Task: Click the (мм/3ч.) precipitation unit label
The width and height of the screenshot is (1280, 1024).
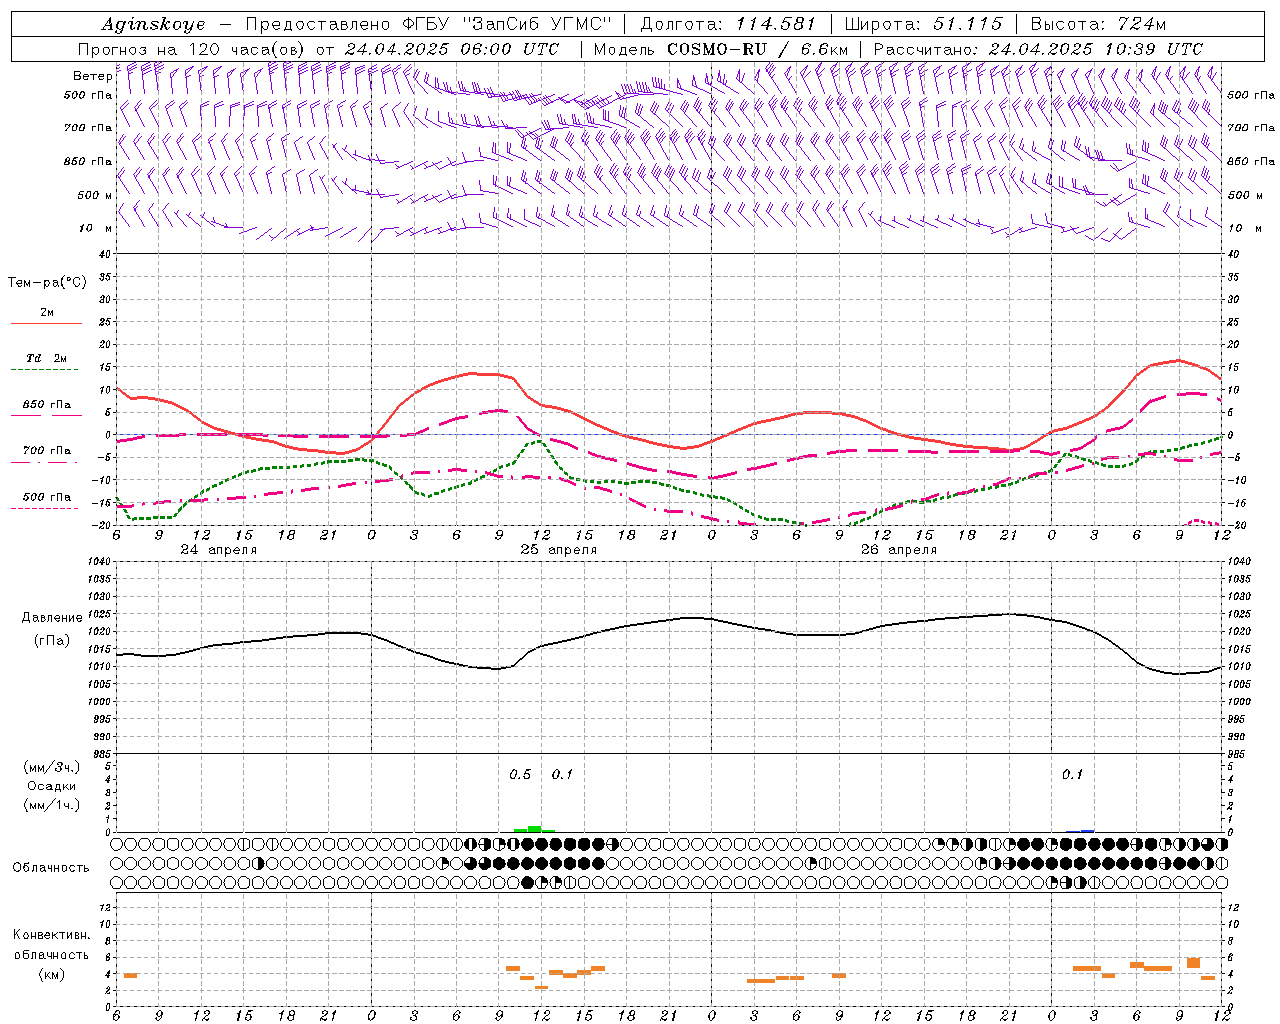Action: click(51, 767)
